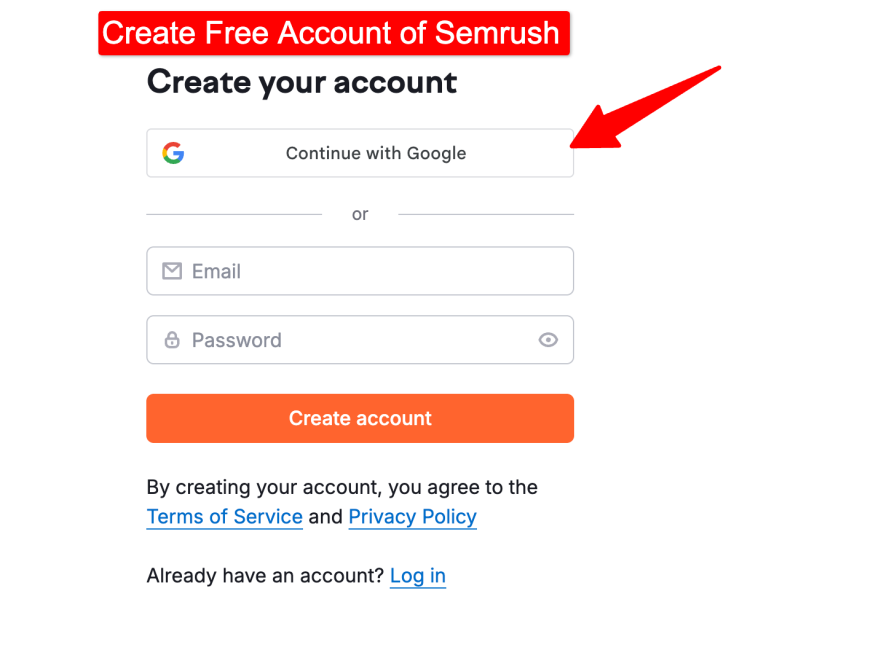The height and width of the screenshot is (650, 884).
Task: Click the padlock icon in the Password field
Action: [174, 340]
